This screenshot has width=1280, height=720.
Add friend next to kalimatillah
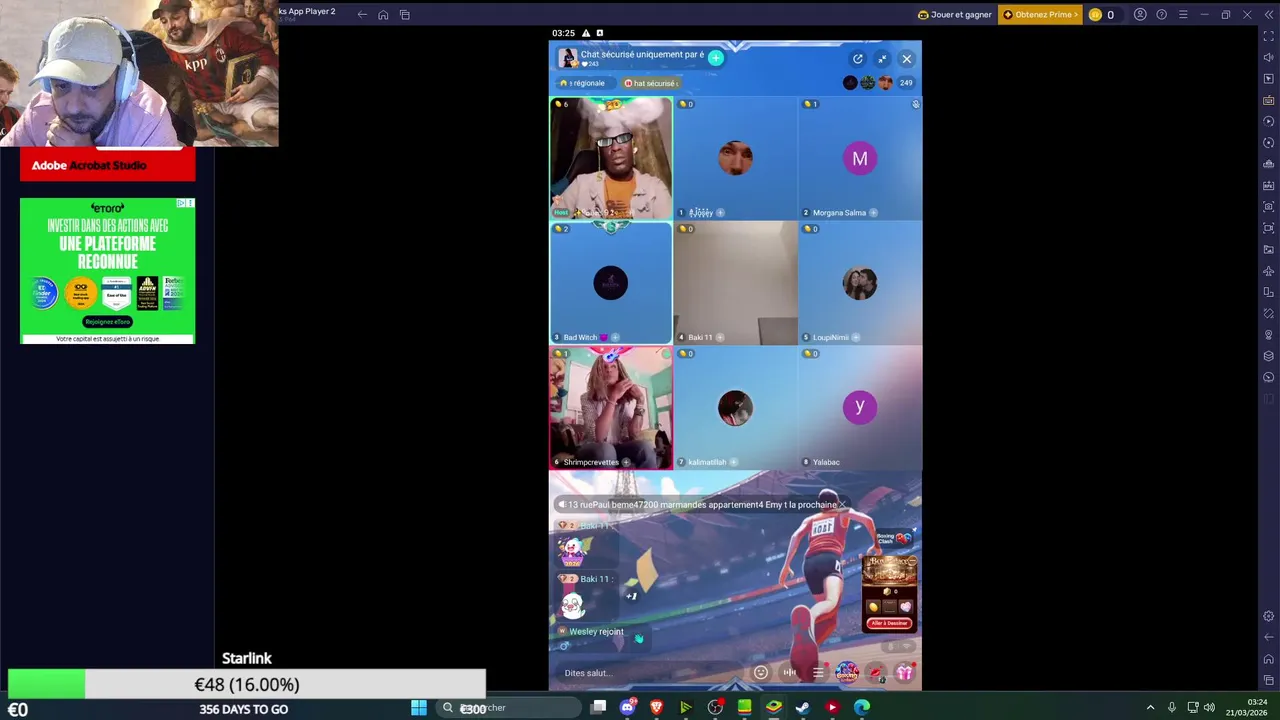[x=734, y=462]
